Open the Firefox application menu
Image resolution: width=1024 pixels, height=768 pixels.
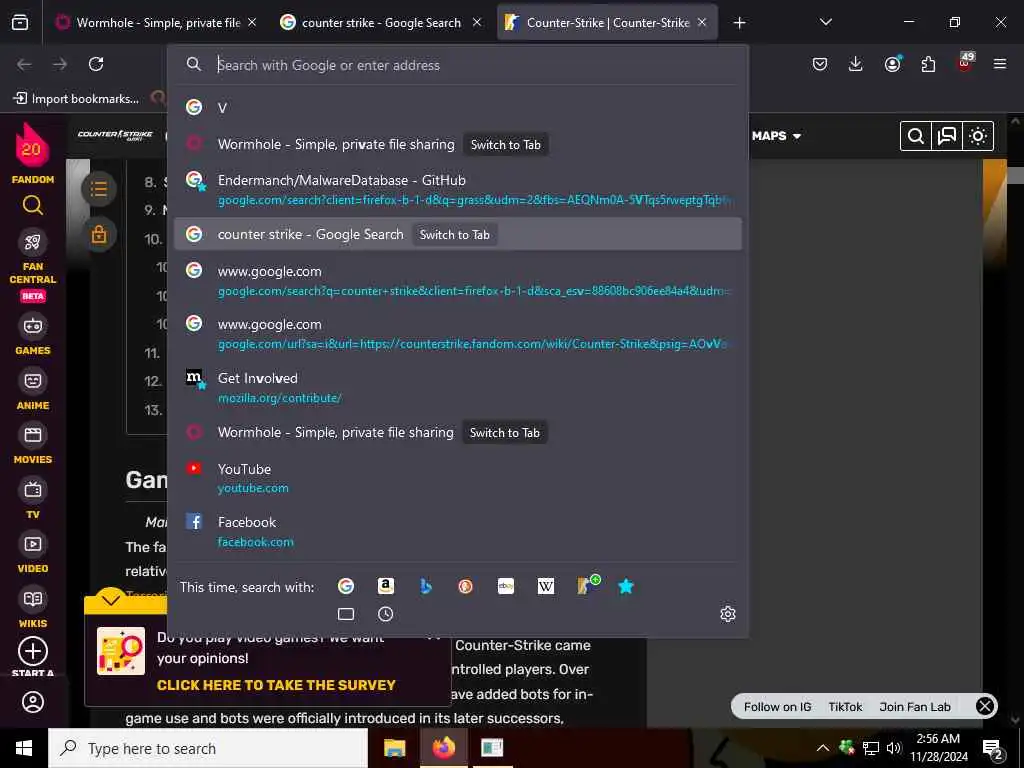1000,64
